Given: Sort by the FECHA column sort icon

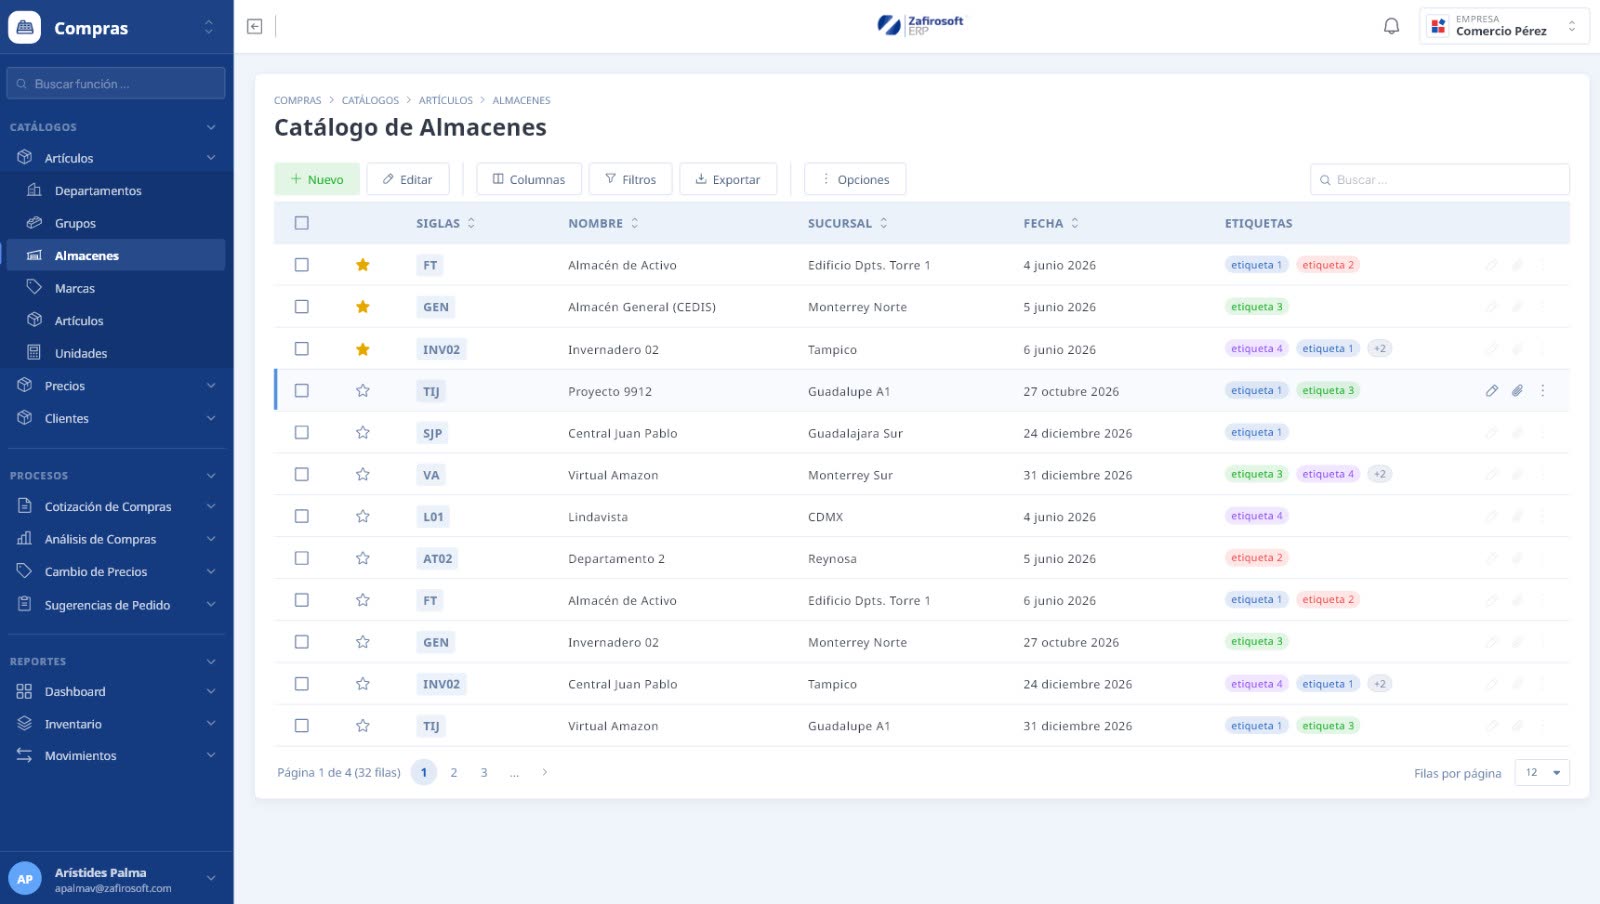Looking at the screenshot, I should click(1075, 223).
